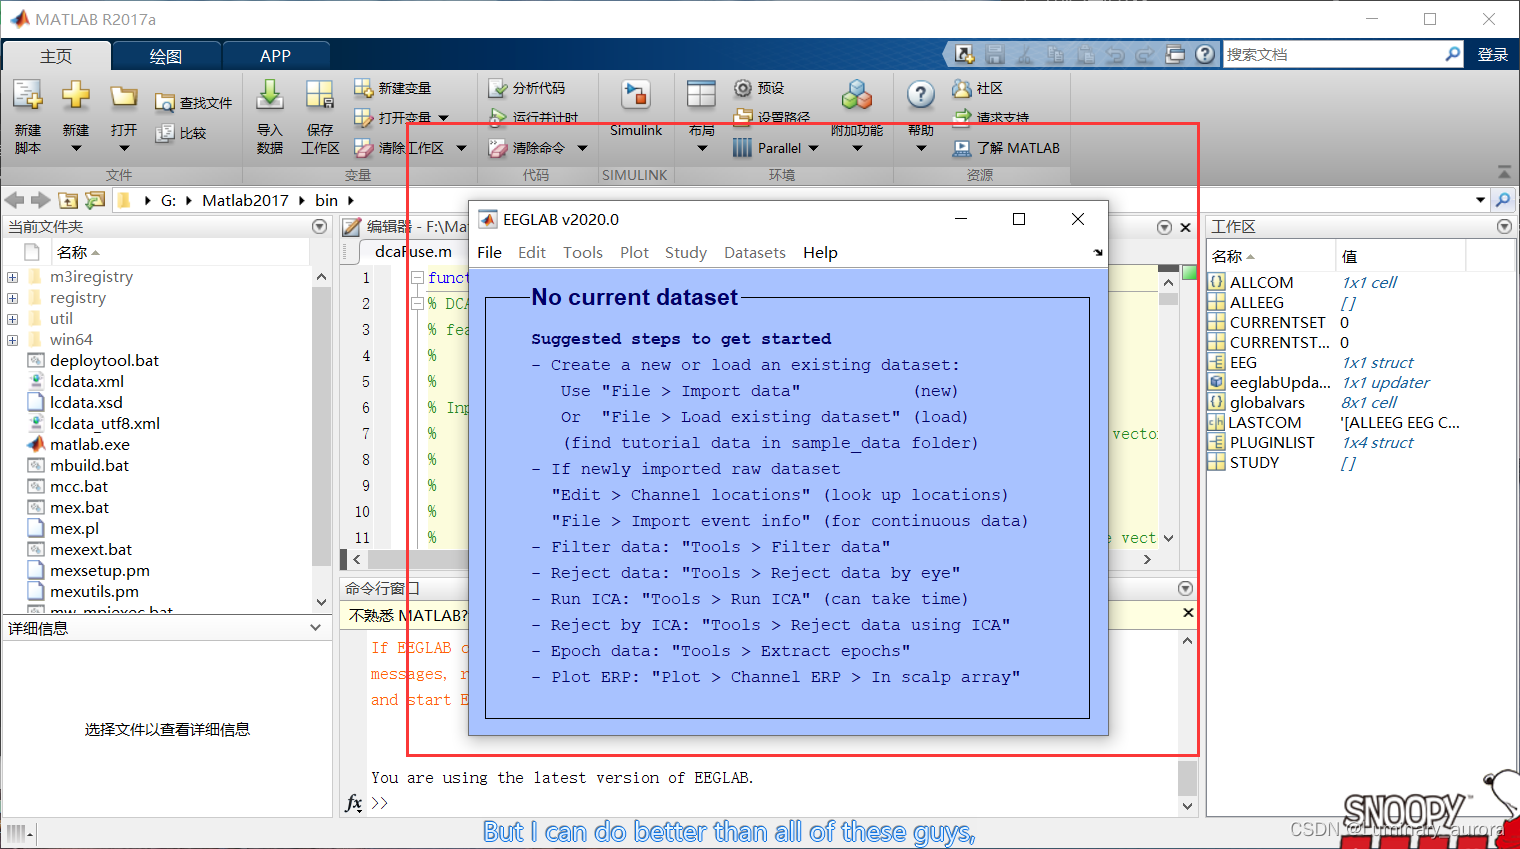1520x849 pixels.
Task: Click the Help question mark icon
Action: (921, 96)
